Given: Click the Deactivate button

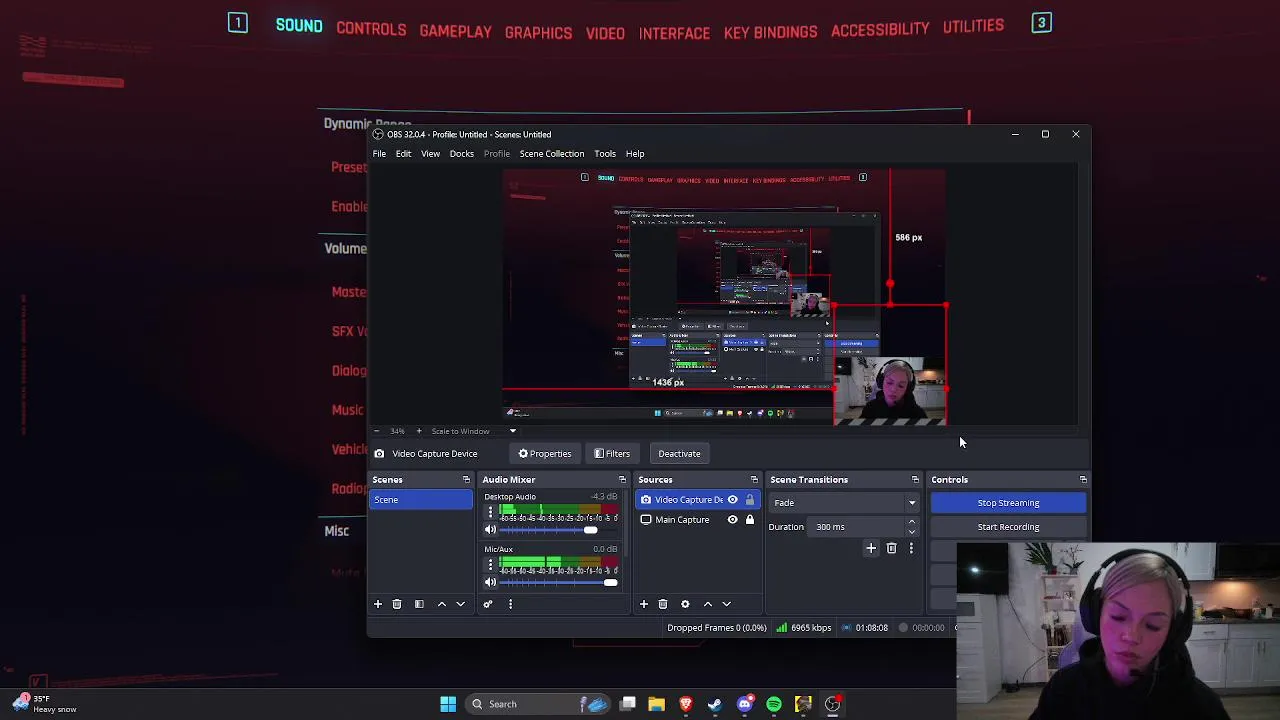Looking at the screenshot, I should [x=679, y=454].
